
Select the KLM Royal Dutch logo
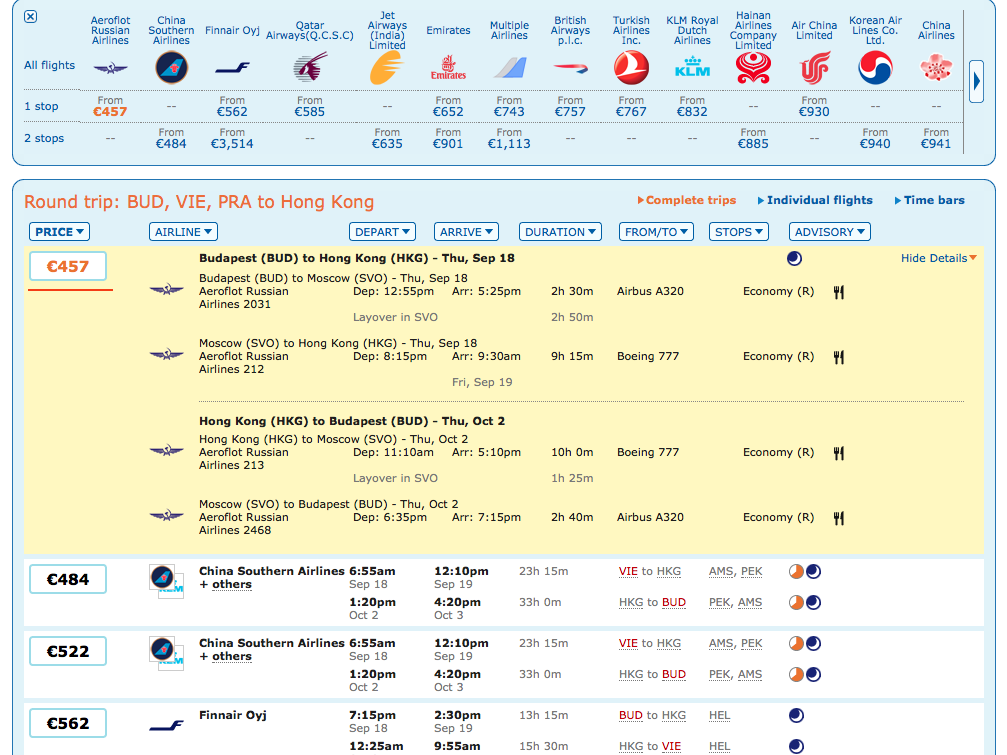692,67
